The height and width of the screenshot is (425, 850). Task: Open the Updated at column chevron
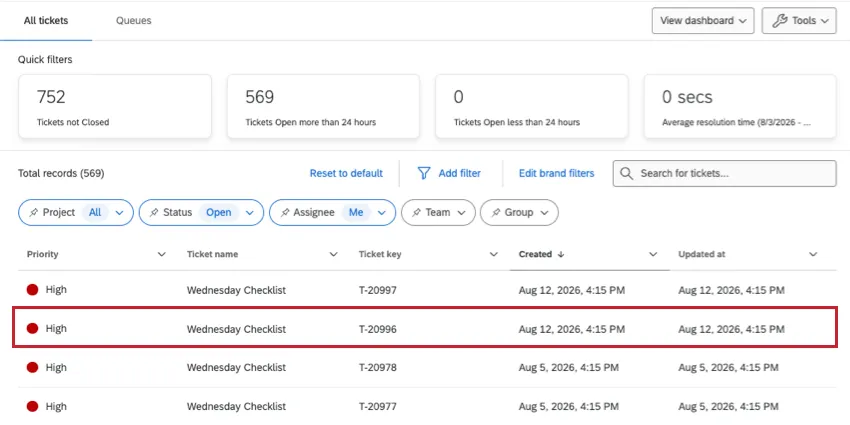point(813,254)
